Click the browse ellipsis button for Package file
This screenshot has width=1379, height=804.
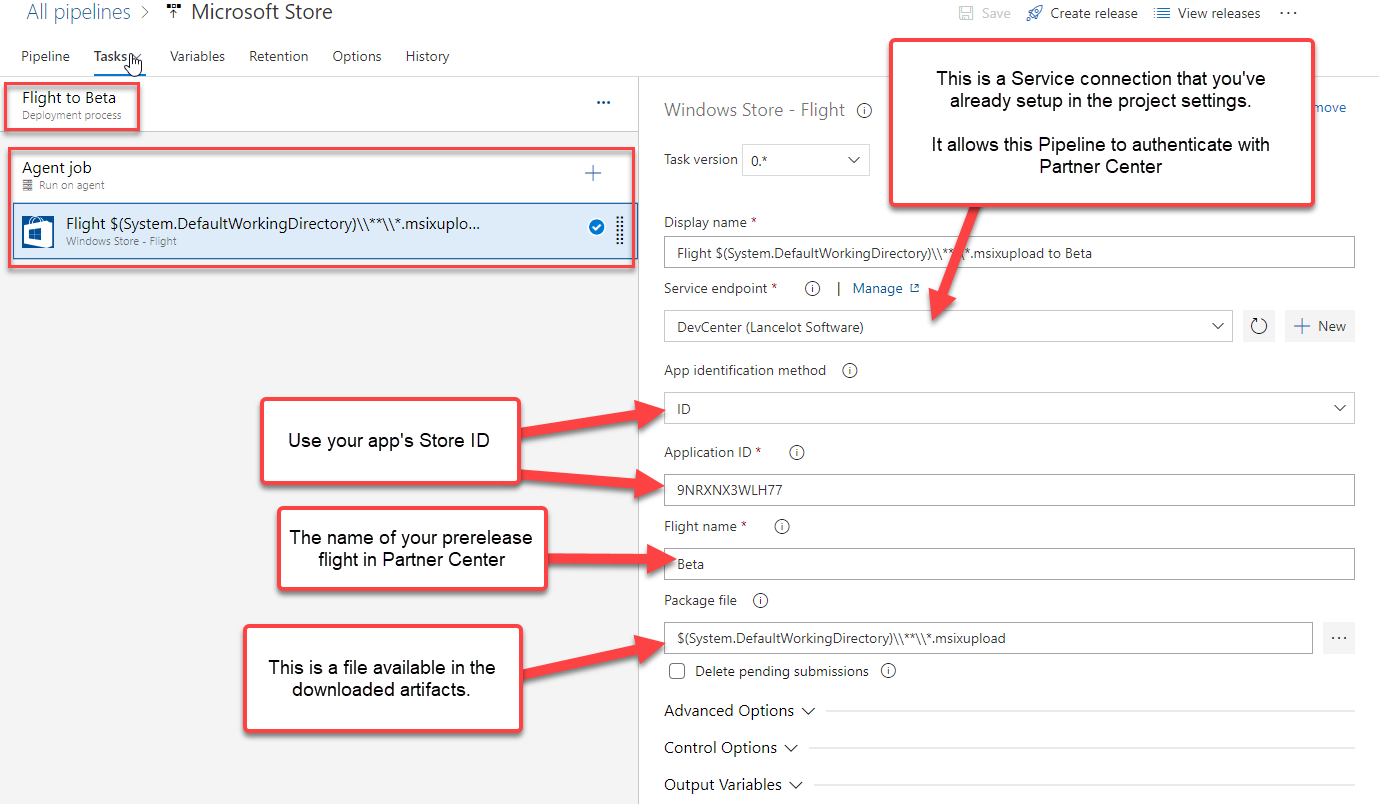[x=1339, y=638]
